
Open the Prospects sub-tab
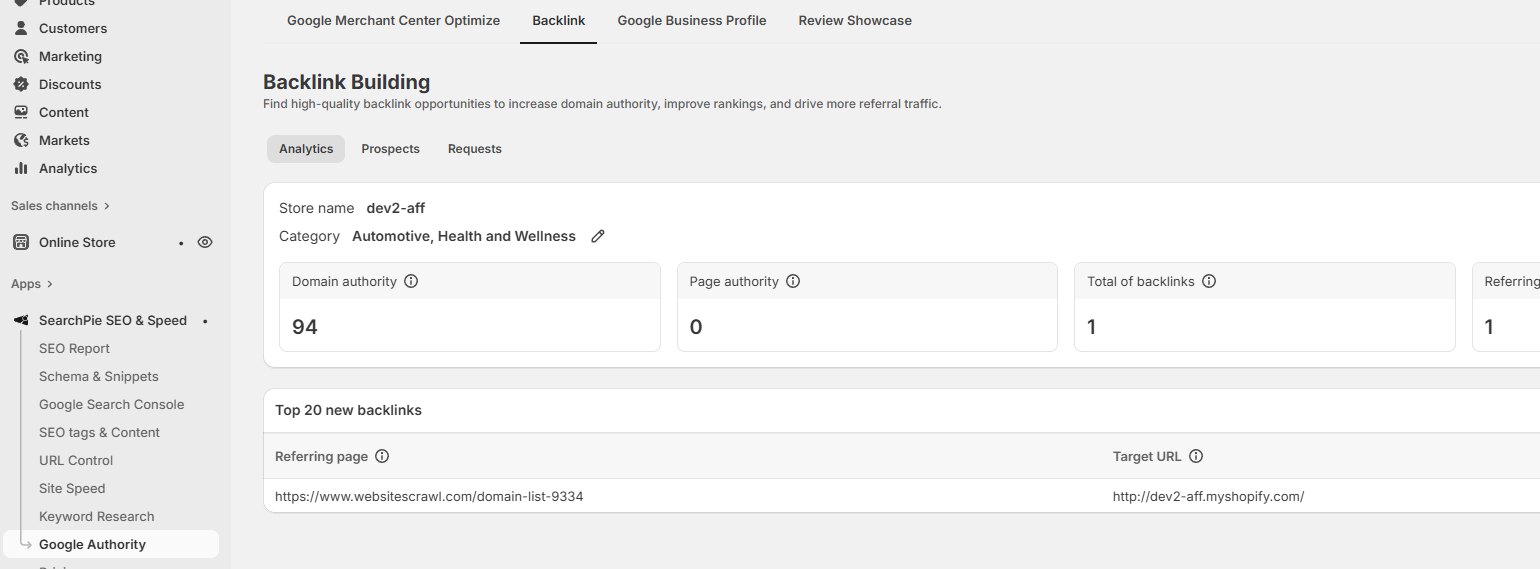[x=390, y=149]
